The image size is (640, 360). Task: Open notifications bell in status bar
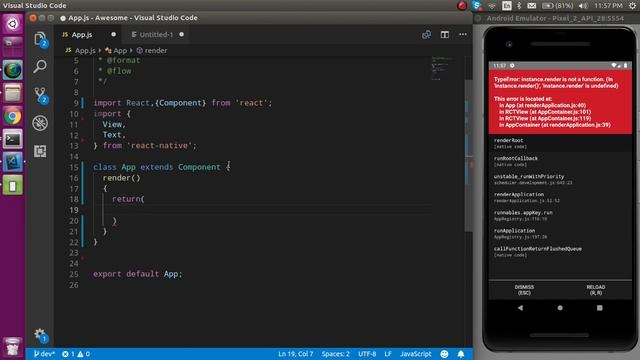(460, 354)
